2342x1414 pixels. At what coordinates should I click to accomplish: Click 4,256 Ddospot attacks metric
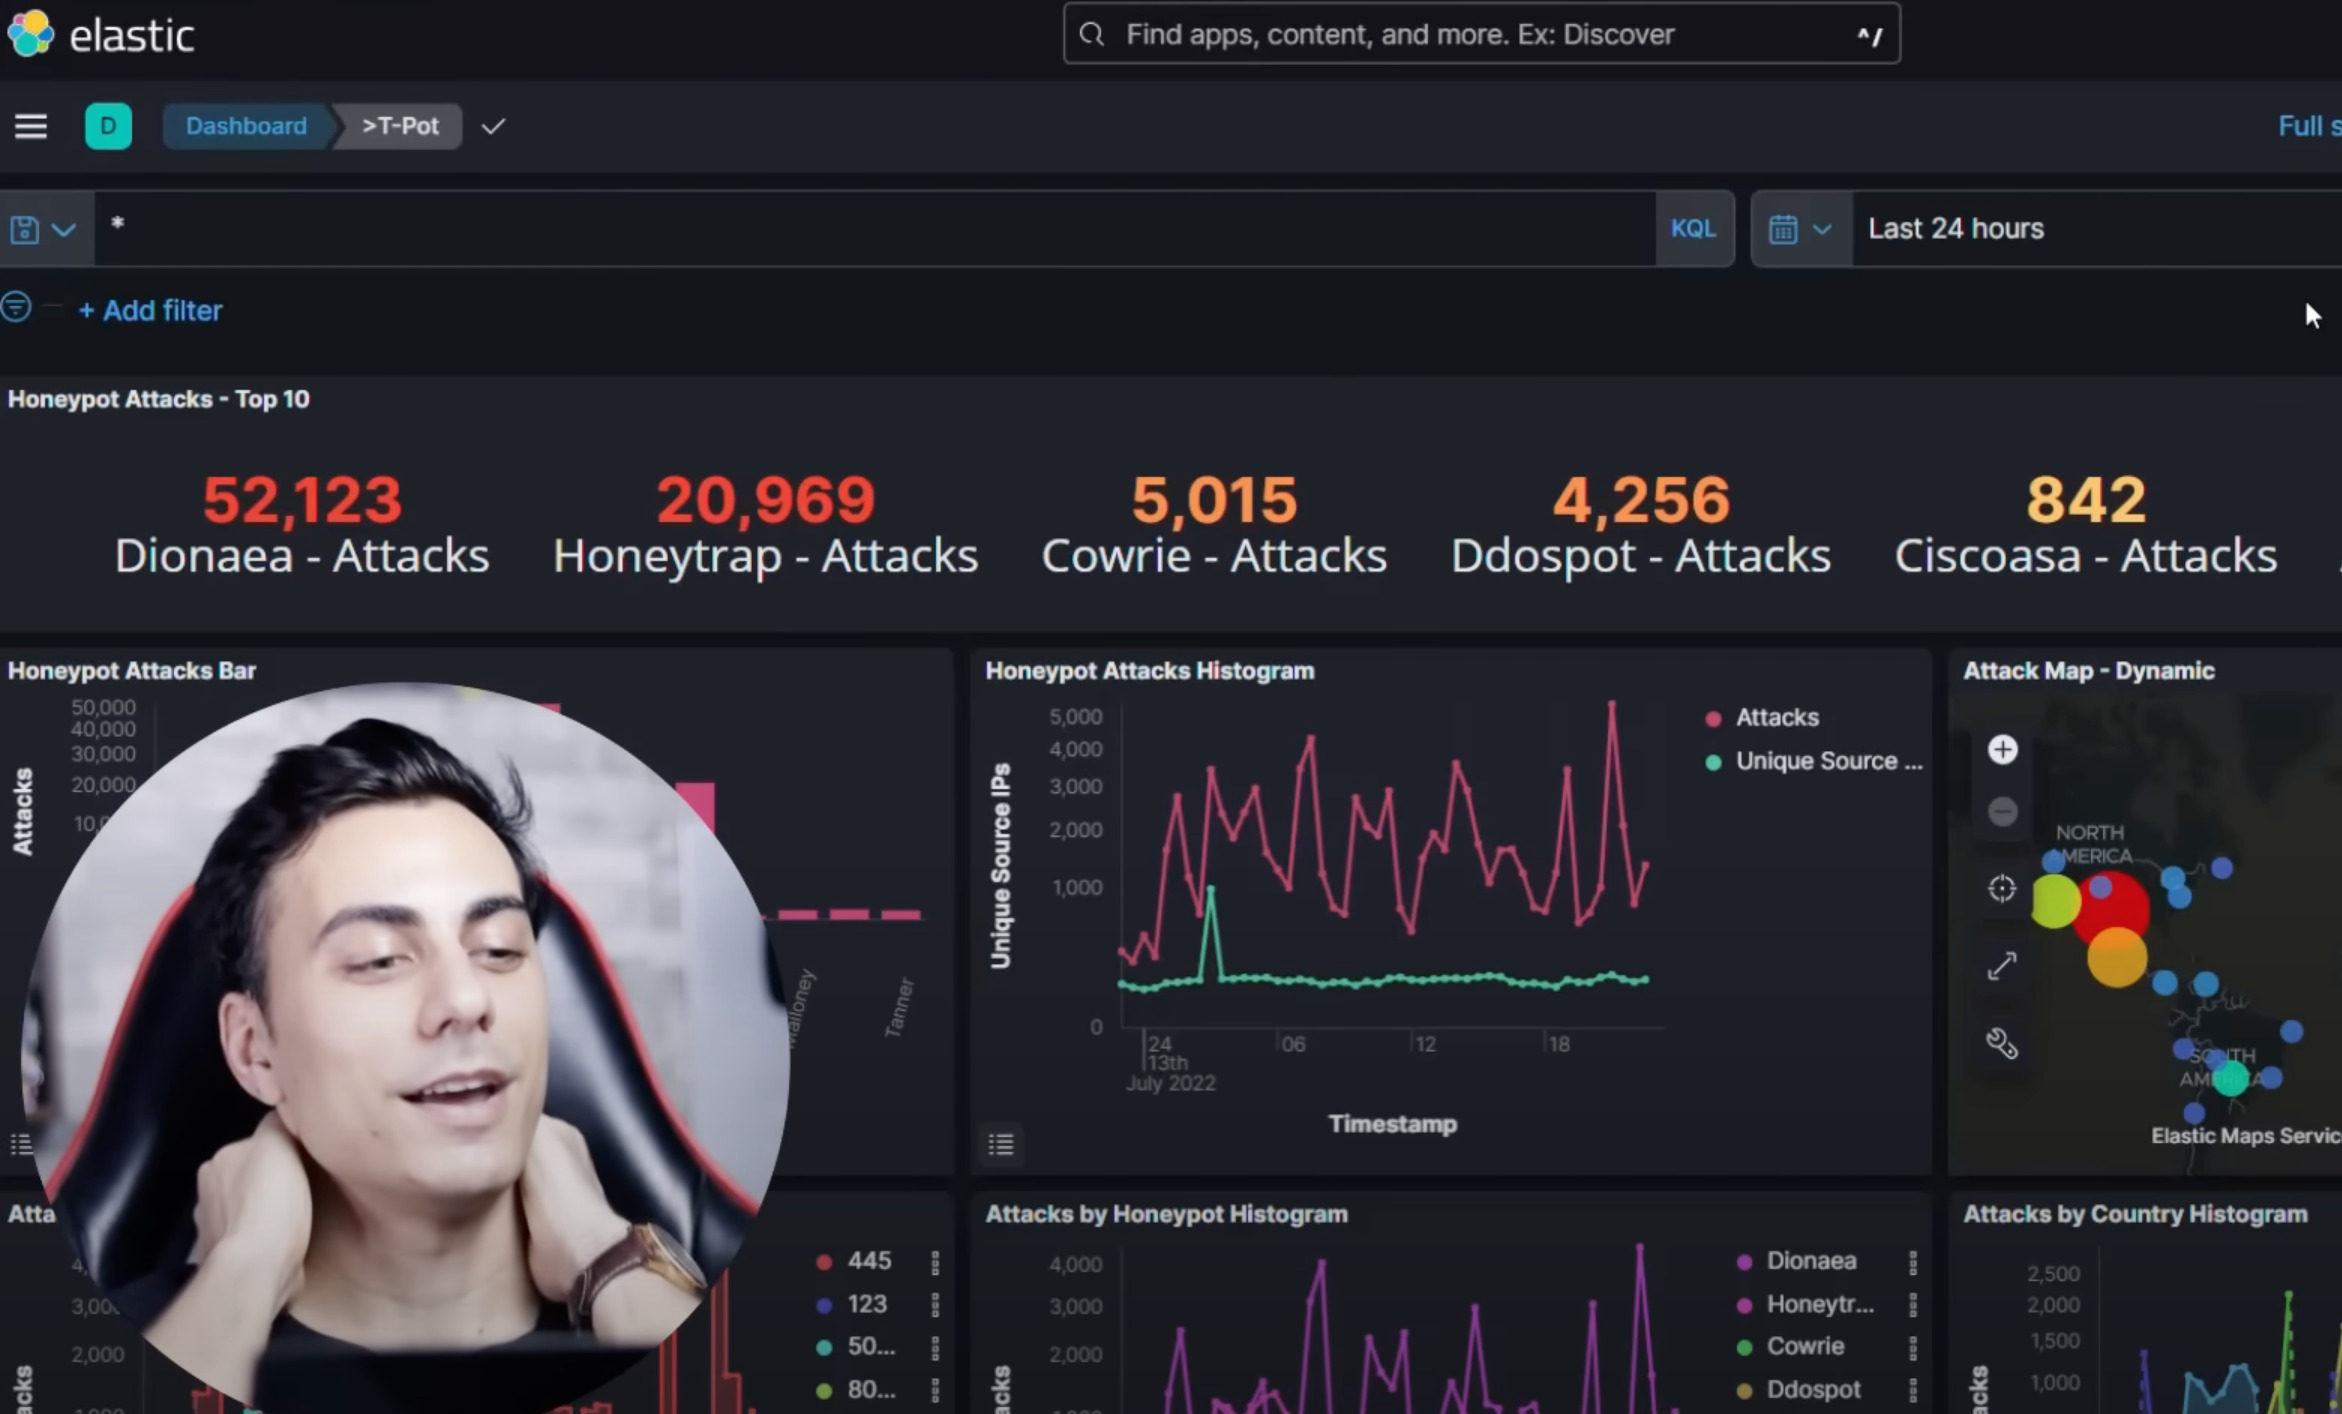pyautogui.click(x=1641, y=525)
